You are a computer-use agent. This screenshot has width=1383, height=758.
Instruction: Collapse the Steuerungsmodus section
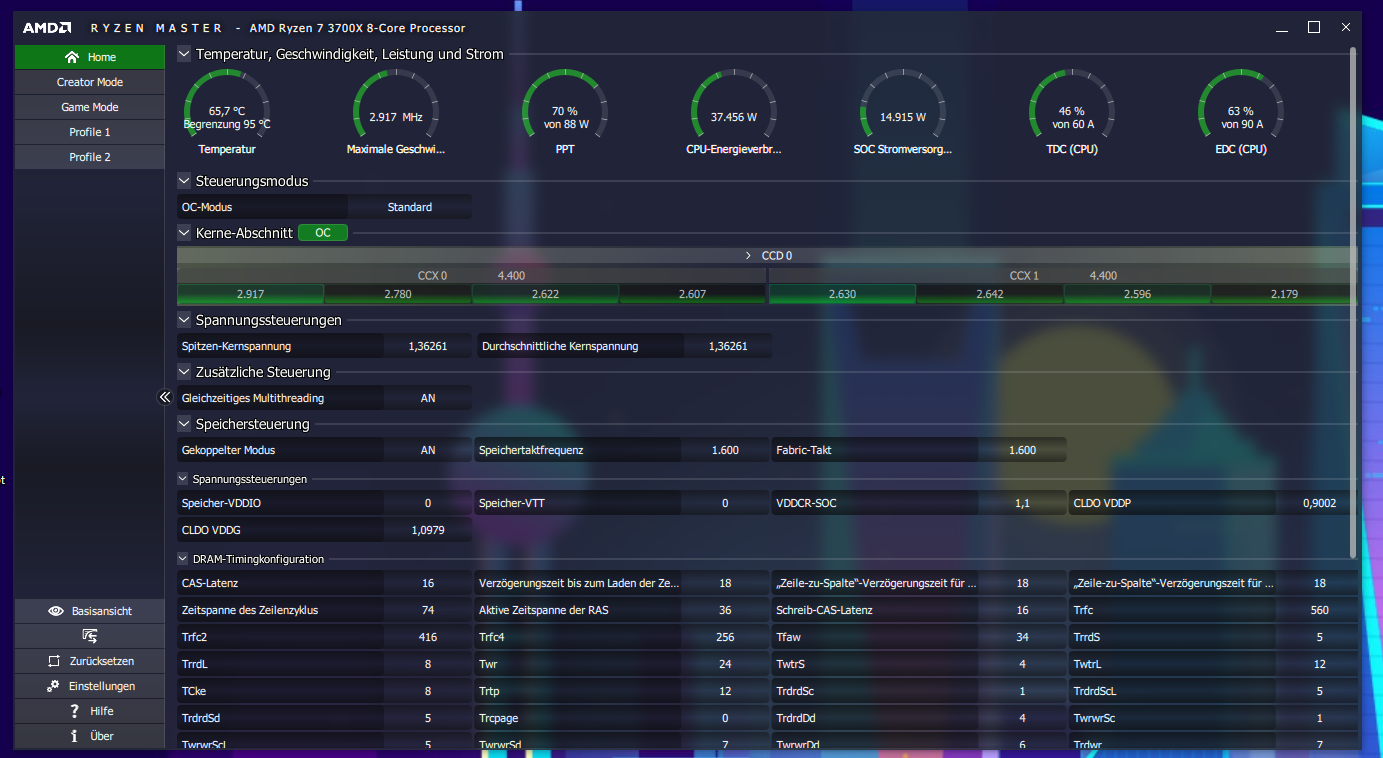[184, 181]
